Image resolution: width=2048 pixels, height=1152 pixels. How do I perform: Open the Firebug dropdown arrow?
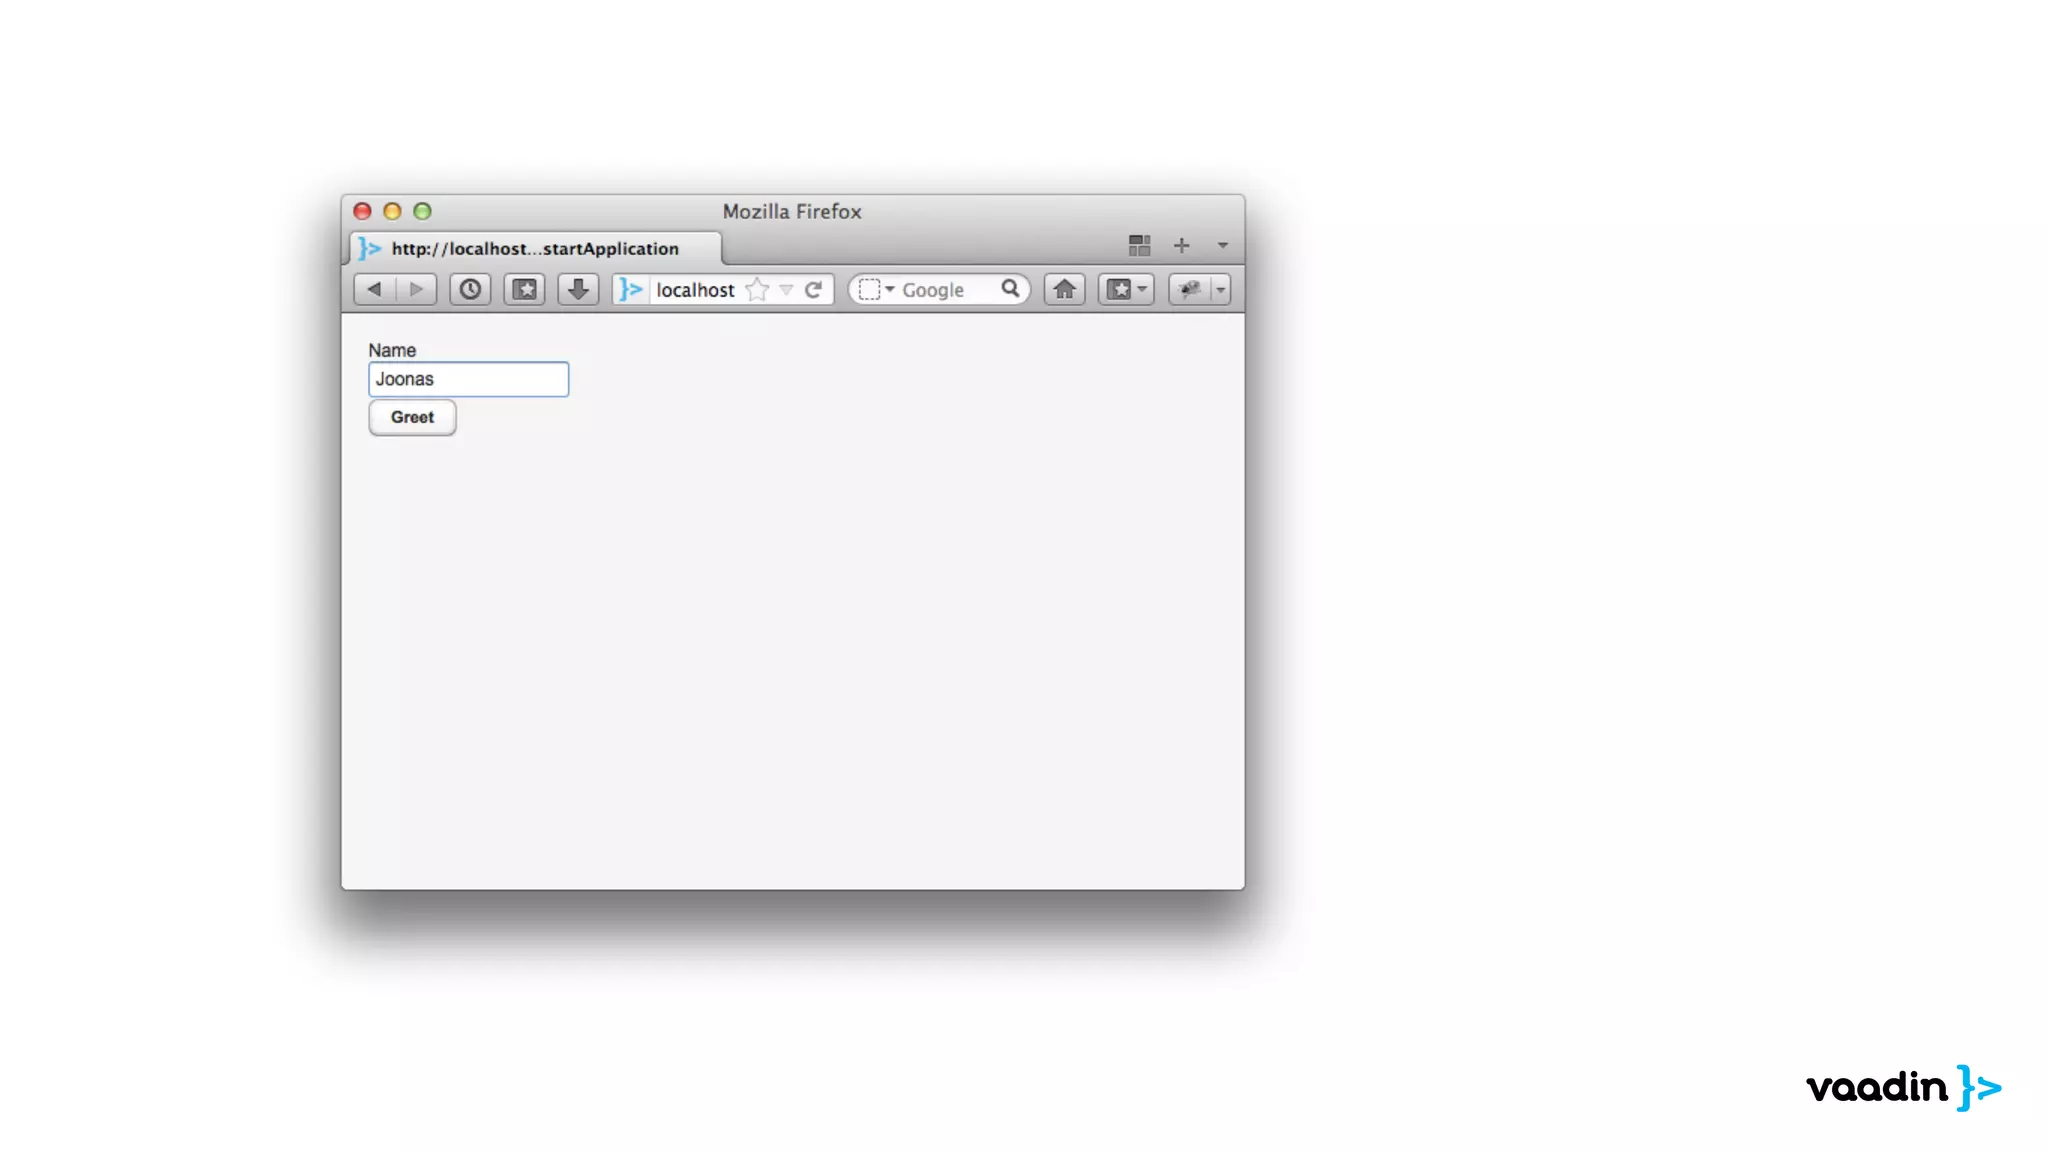point(1220,289)
